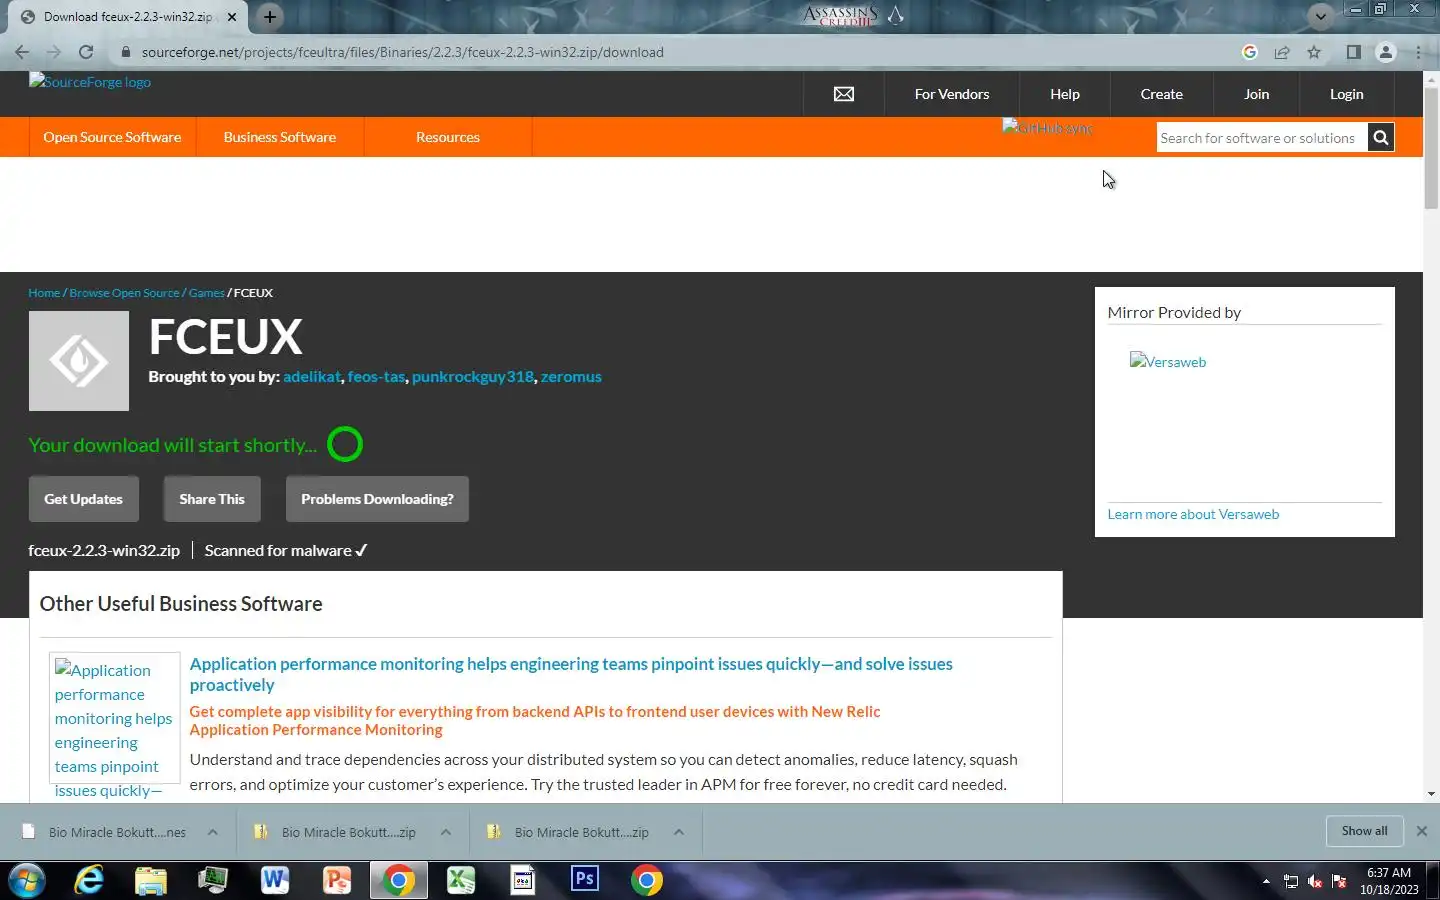Toggle the browser side panel icon

[1353, 52]
